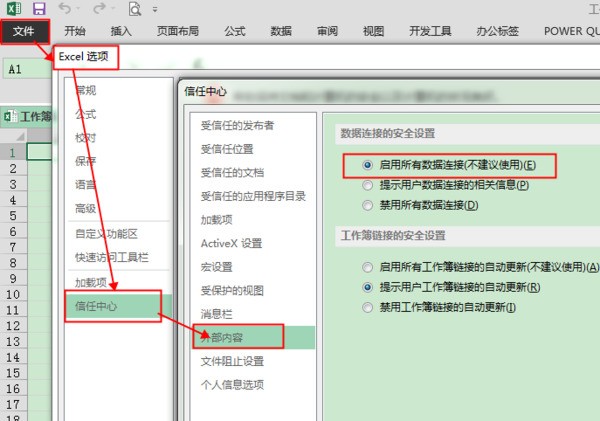Image resolution: width=600 pixels, height=421 pixels.
Task: Expand the quick access toolbar customize arrow
Action: coord(155,9)
